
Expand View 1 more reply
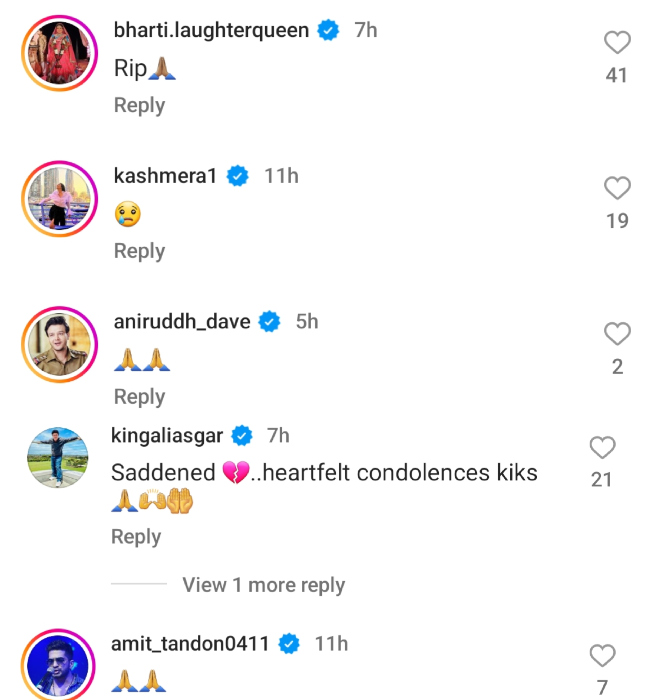pyautogui.click(x=263, y=585)
